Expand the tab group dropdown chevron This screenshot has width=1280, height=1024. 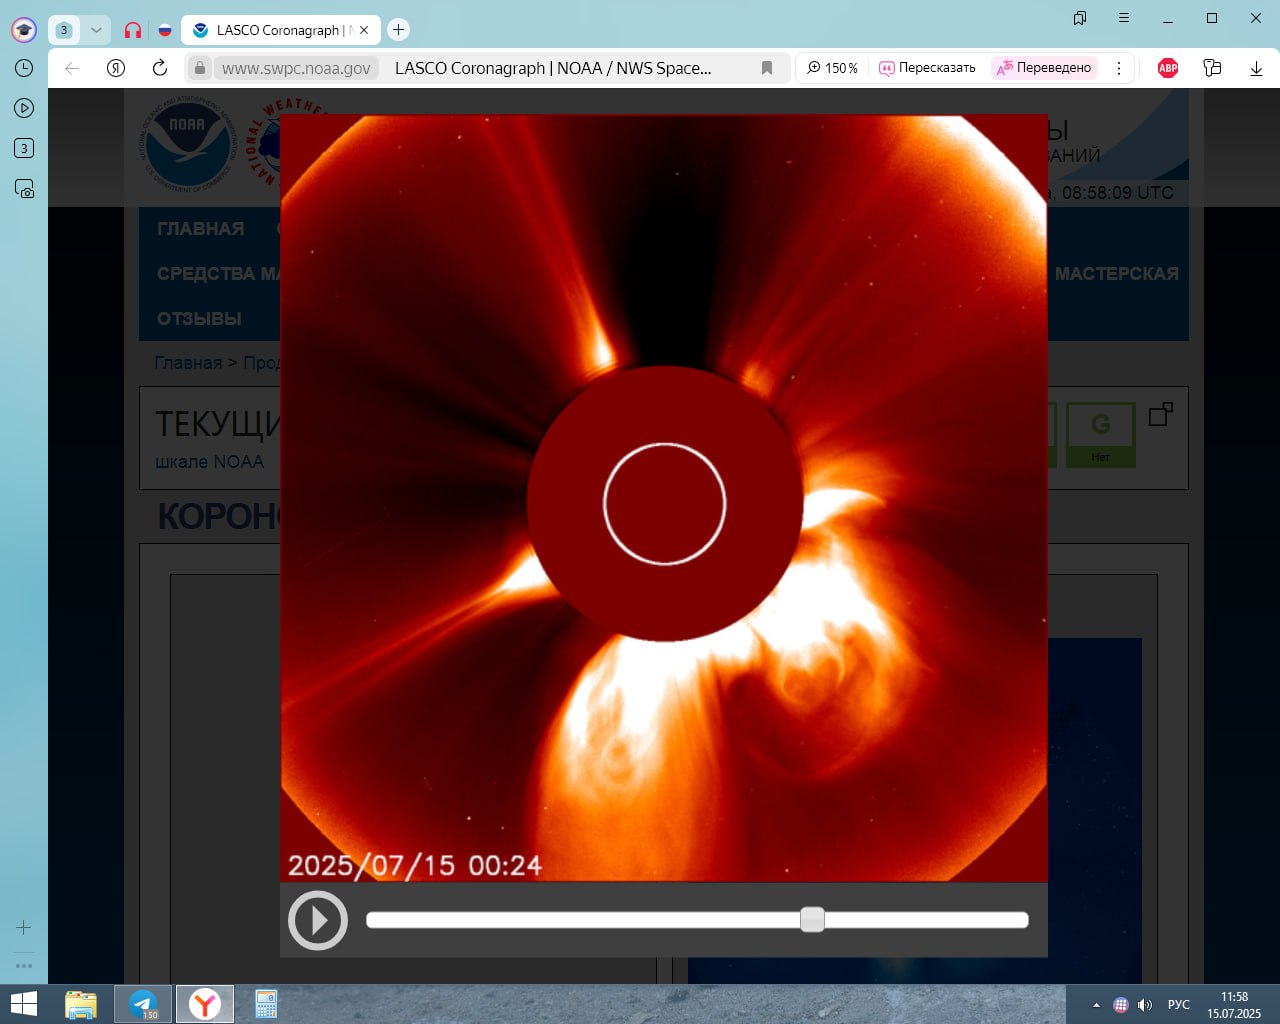tap(96, 30)
